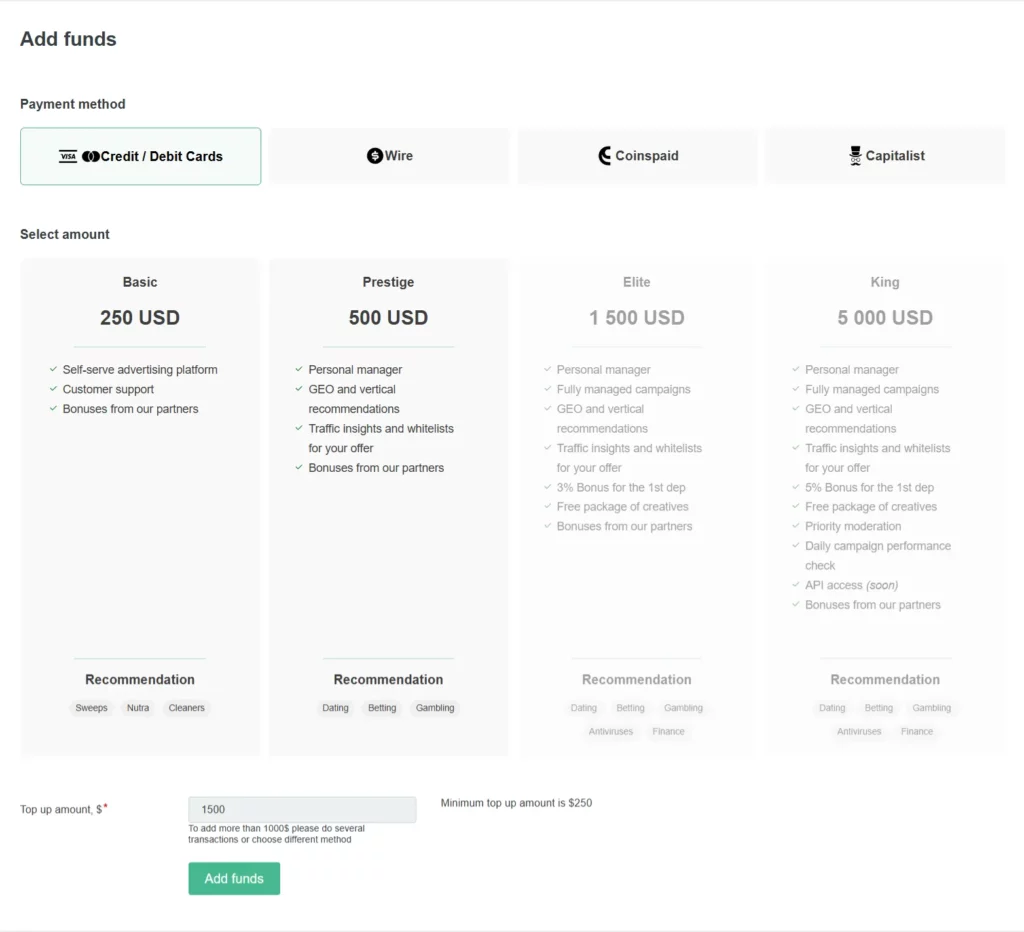1024x932 pixels.
Task: Choose the King 5 000 USD package
Action: 884,317
